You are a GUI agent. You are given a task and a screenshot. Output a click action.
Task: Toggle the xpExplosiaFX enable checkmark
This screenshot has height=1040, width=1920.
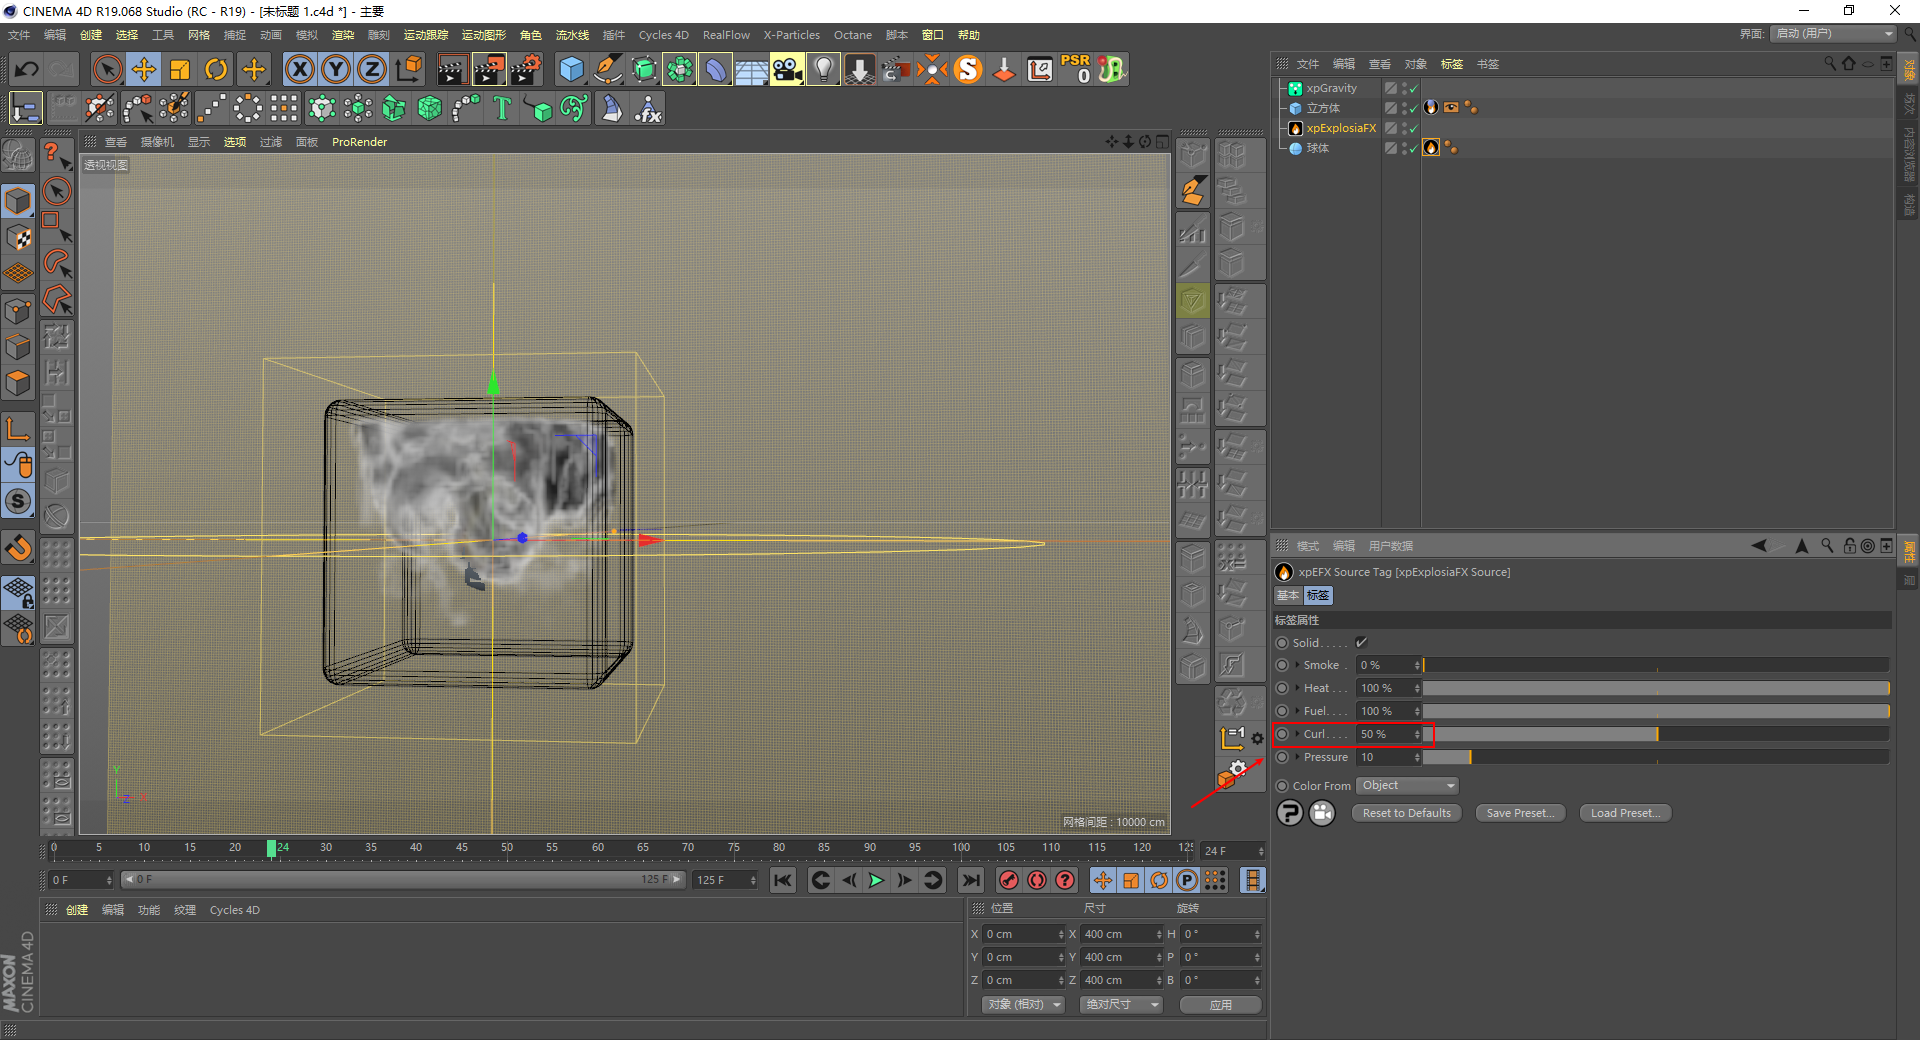pyautogui.click(x=1414, y=128)
